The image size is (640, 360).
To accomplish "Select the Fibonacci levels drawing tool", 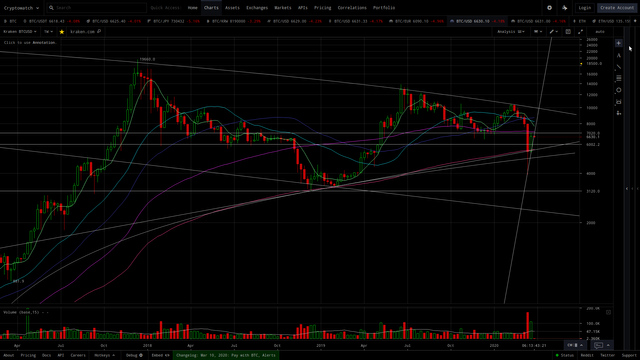I will 619,78.
